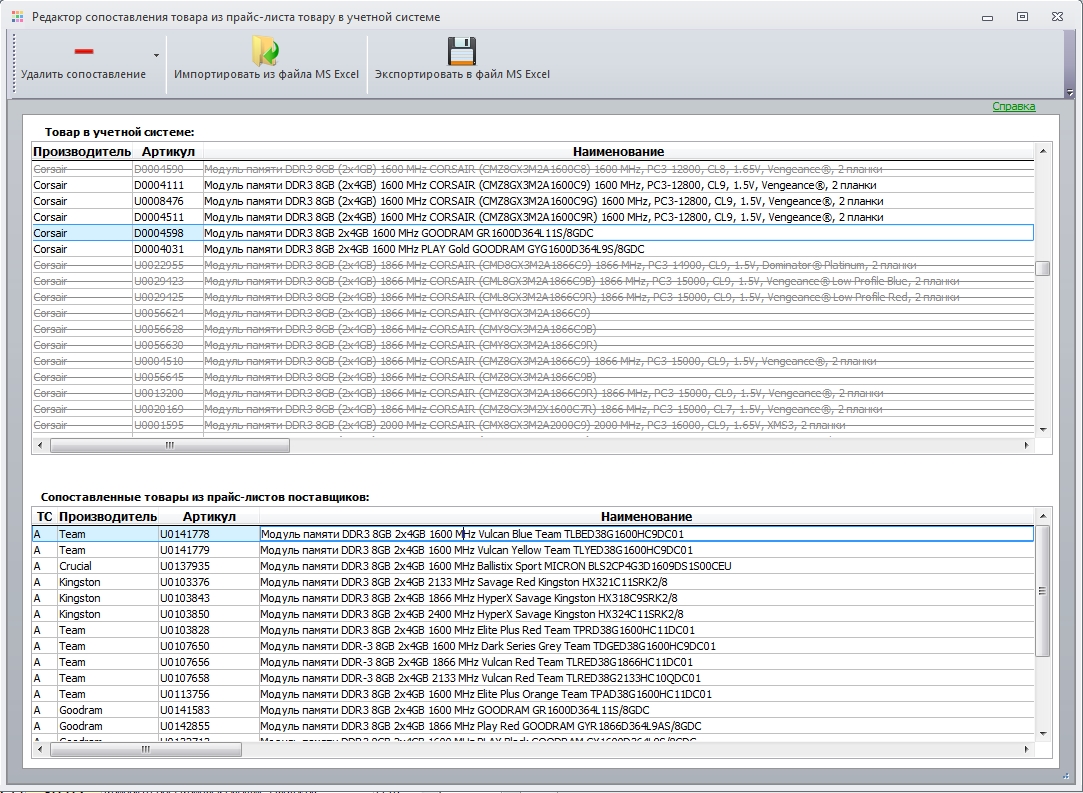Click name cell Elite Plus Orange Team

coord(646,694)
